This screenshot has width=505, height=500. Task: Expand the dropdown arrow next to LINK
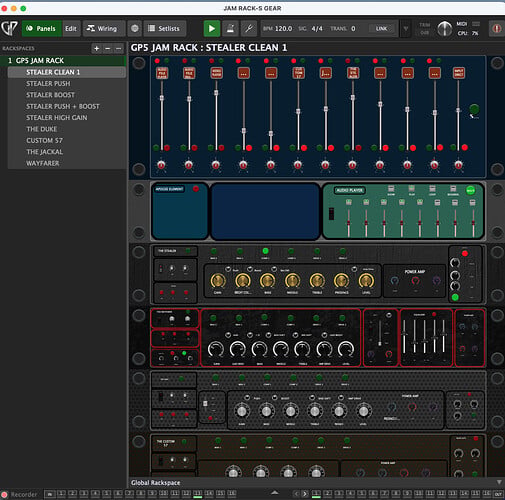[x=406, y=29]
